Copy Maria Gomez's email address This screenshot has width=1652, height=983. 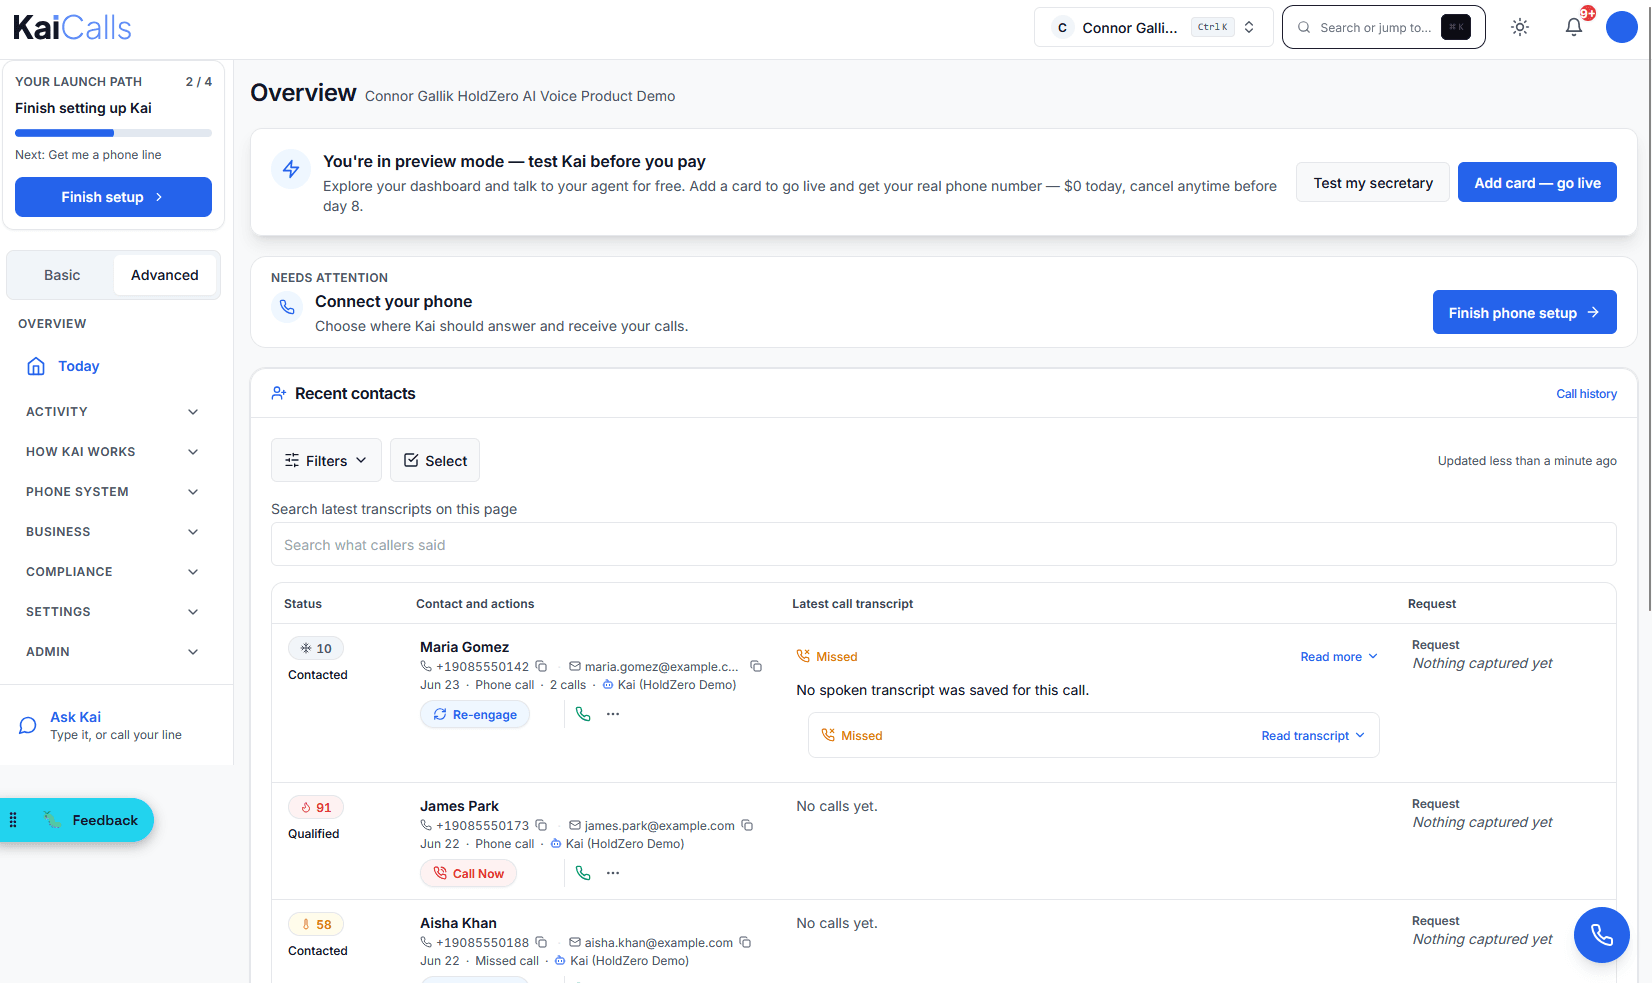point(756,666)
